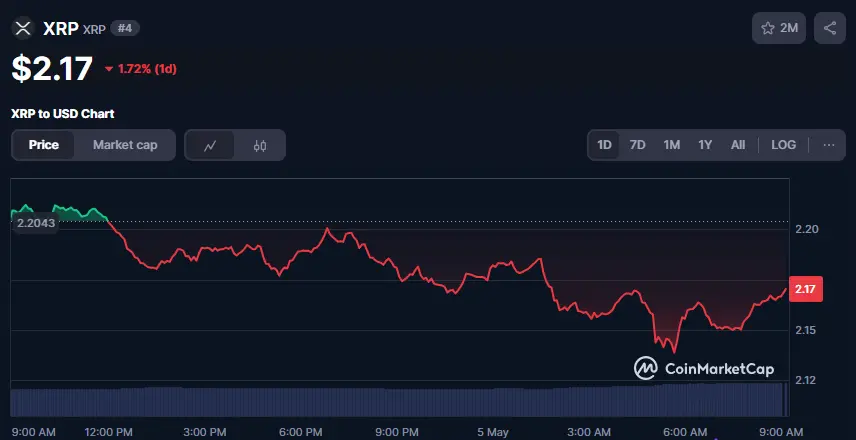Click the XRP to USD Chart title
856x440 pixels.
click(63, 114)
